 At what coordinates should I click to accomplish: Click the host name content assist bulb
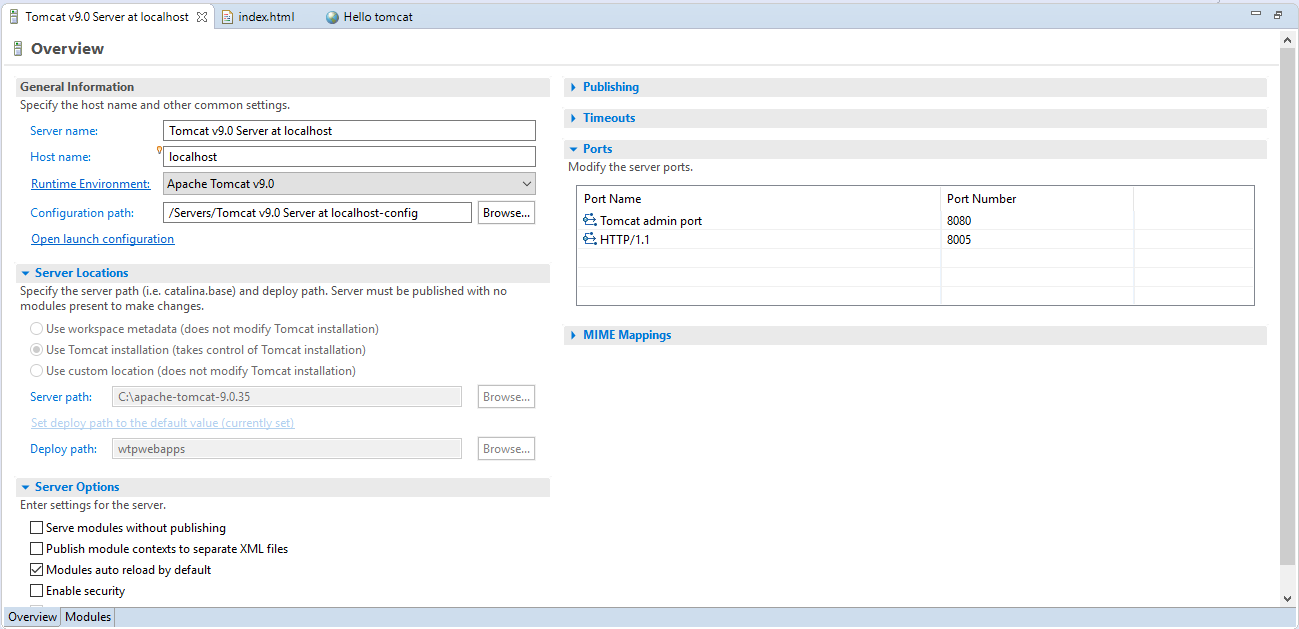coord(160,150)
